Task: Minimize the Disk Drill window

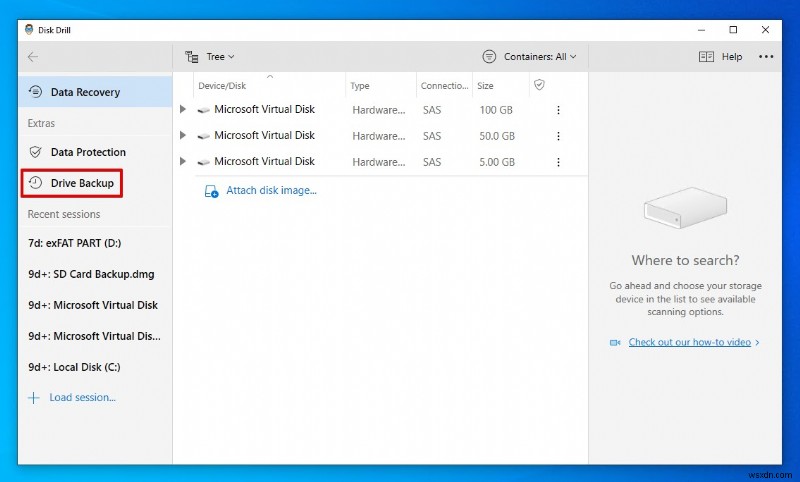Action: tap(702, 30)
